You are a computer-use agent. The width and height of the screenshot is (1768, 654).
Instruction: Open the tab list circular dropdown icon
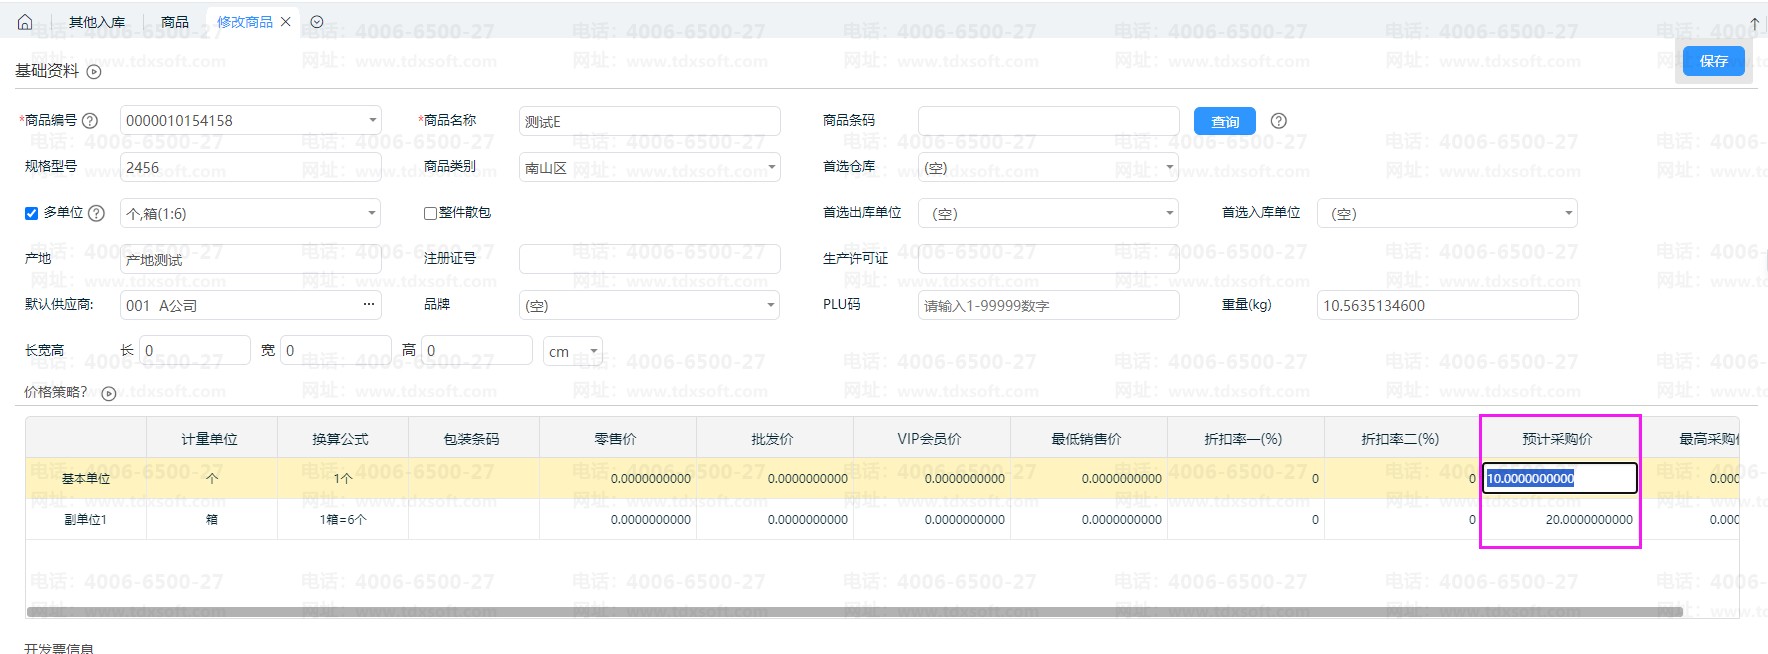point(317,22)
